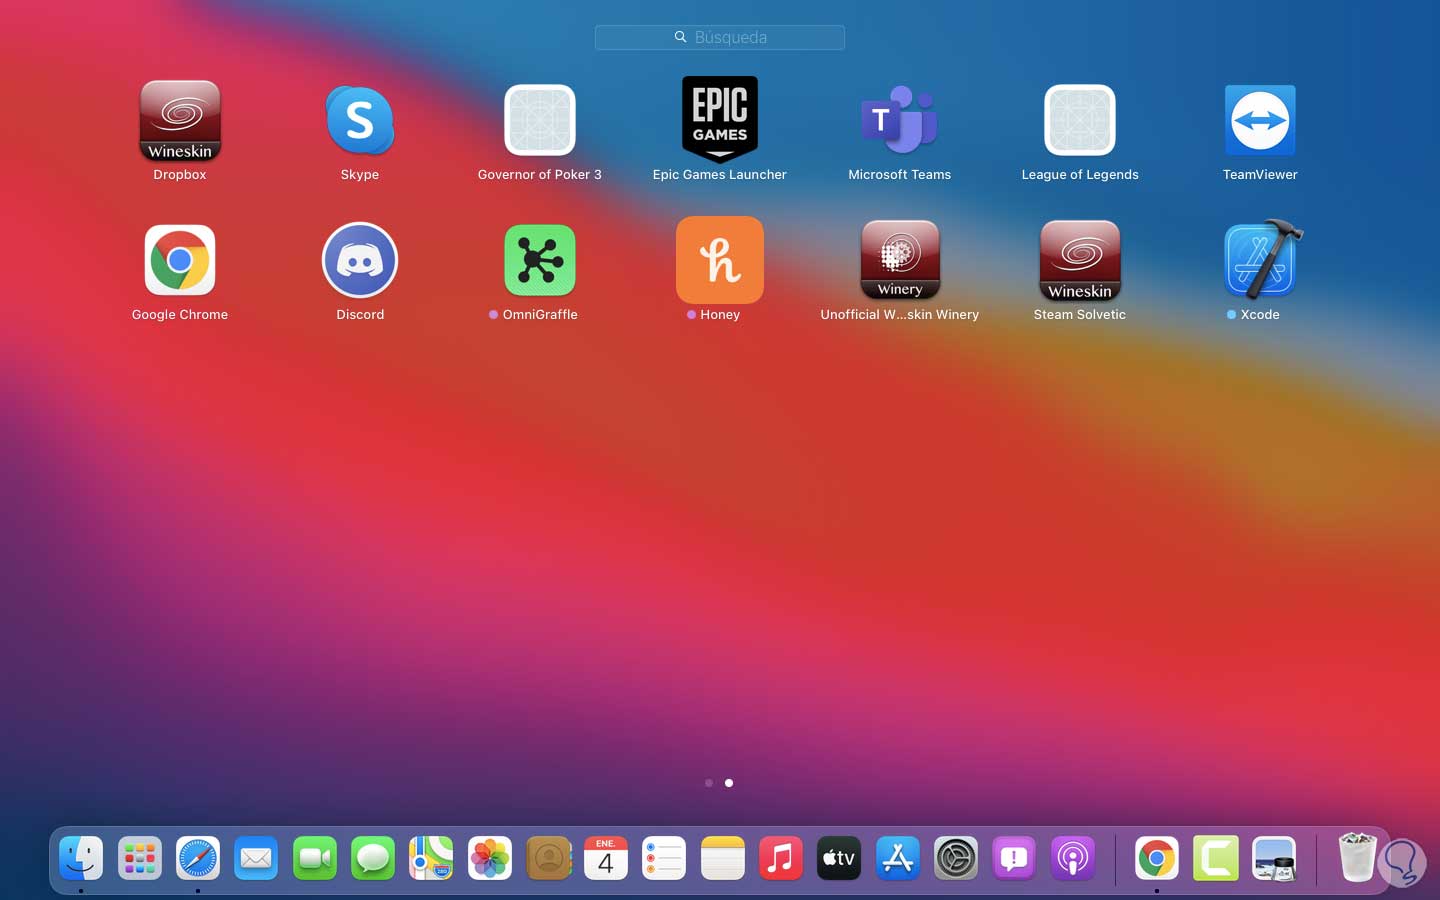Open Governor of Poker 3
Image resolution: width=1440 pixels, height=900 pixels.
pos(540,121)
